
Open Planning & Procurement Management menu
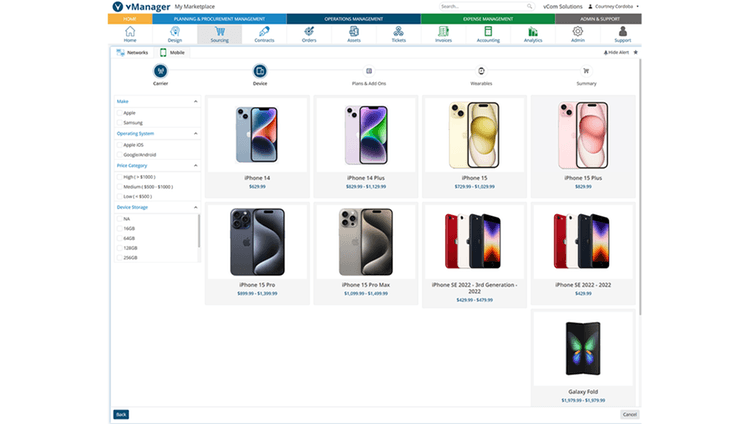[220, 19]
